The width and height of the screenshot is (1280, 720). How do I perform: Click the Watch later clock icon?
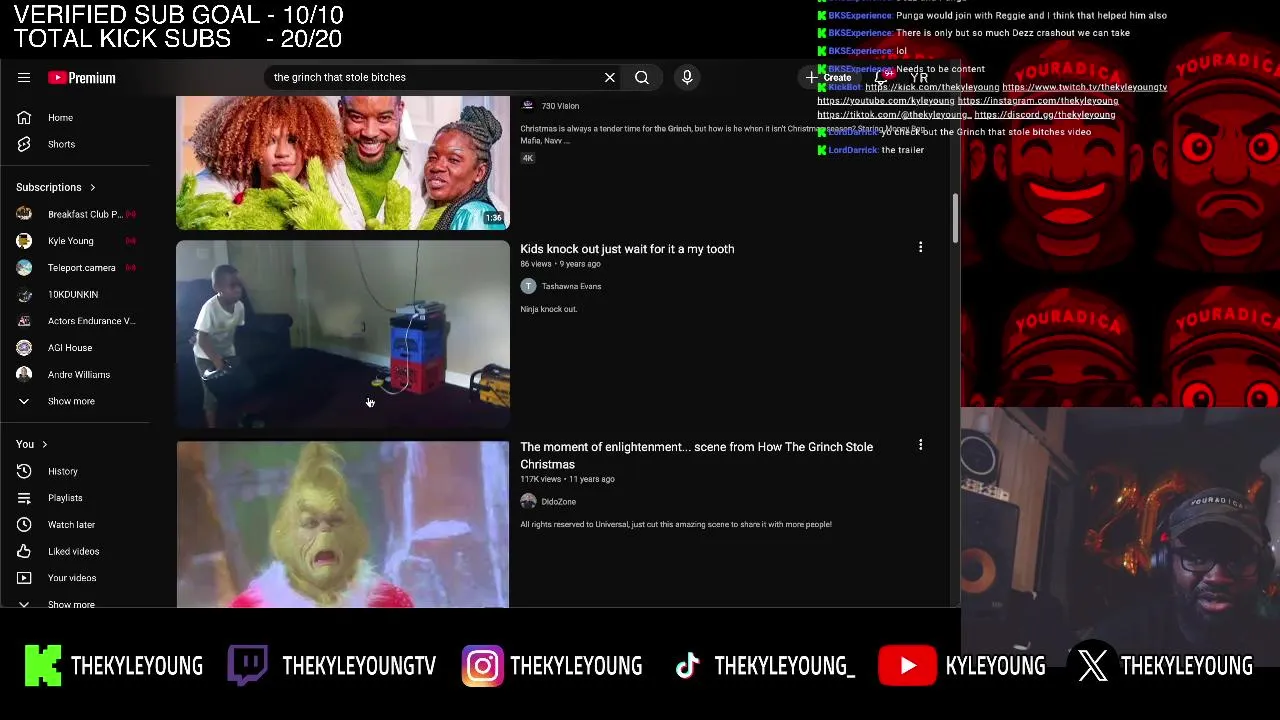point(24,524)
